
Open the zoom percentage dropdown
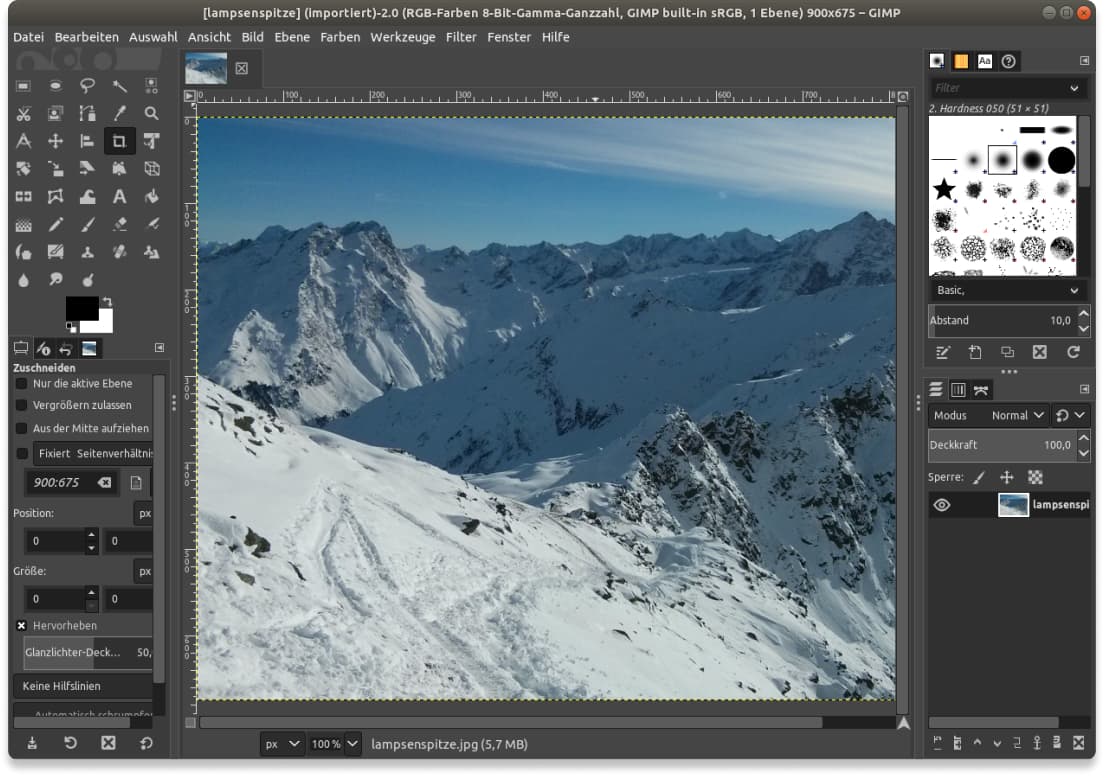tap(335, 744)
